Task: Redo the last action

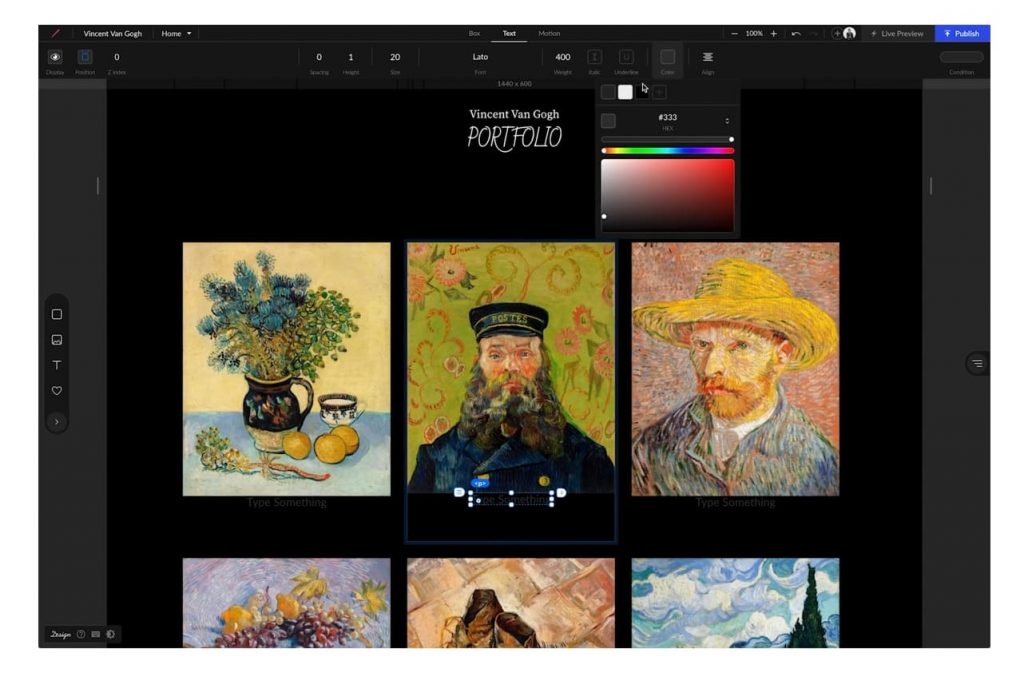Action: pos(814,33)
